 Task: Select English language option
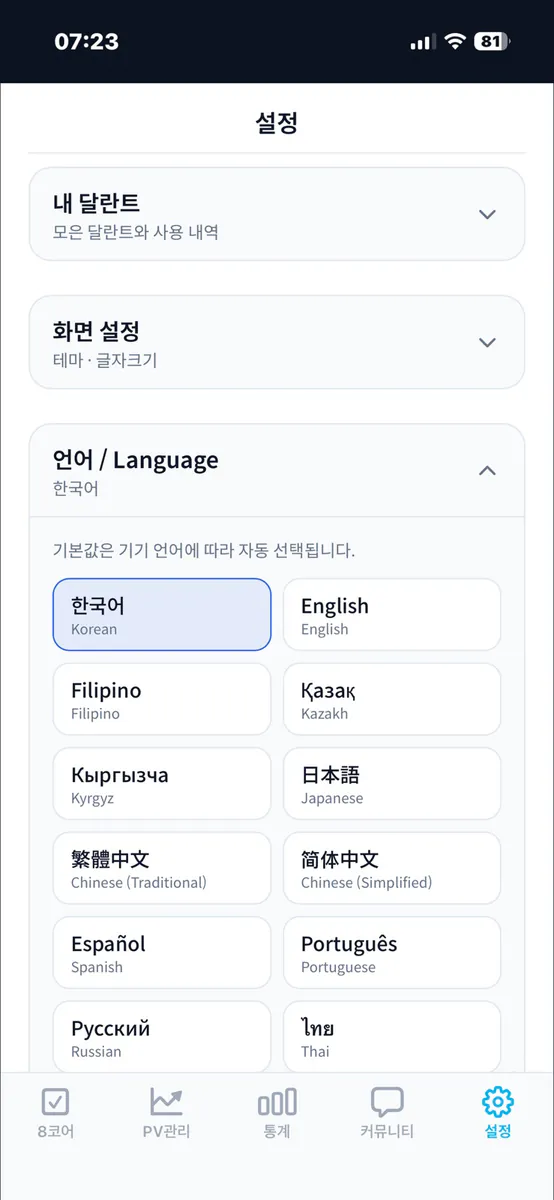[392, 615]
